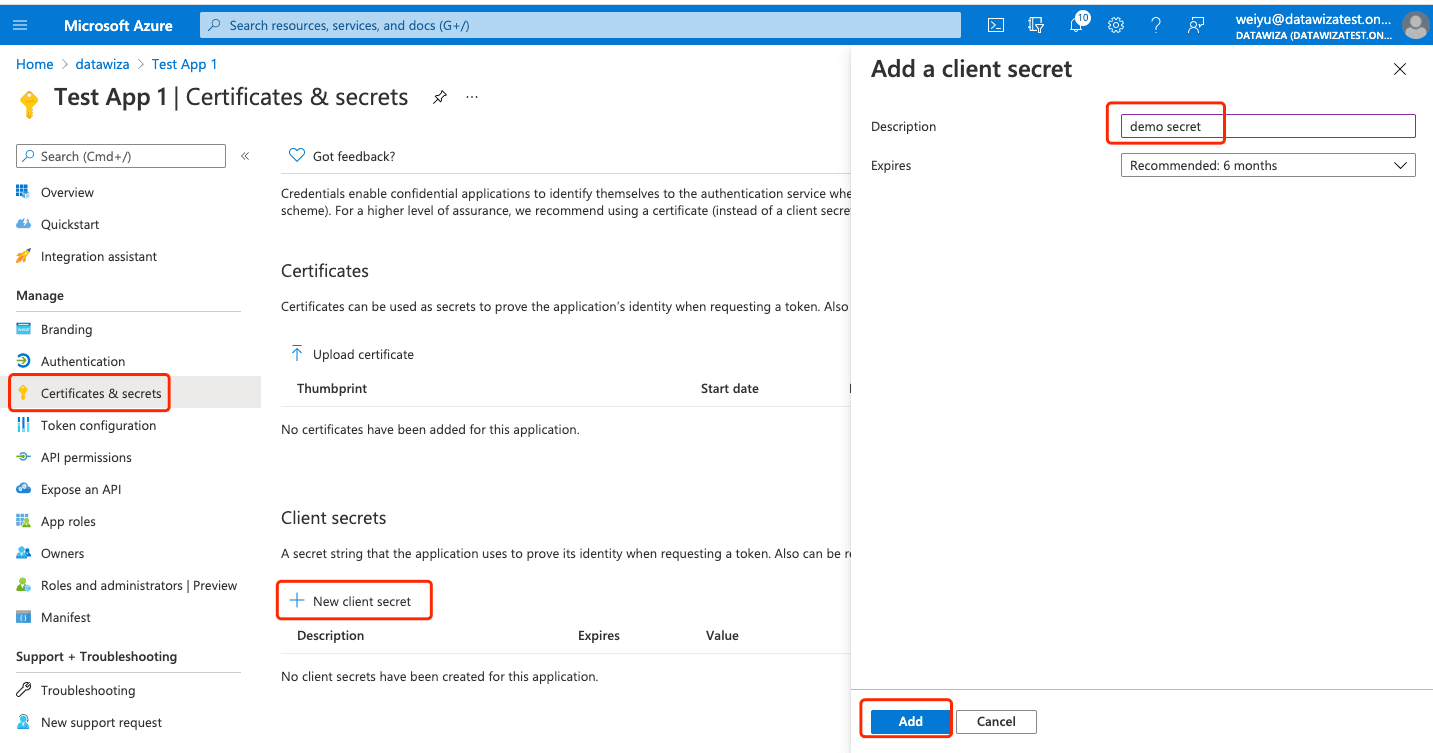Open datawiza breadcrumb link

[x=102, y=64]
